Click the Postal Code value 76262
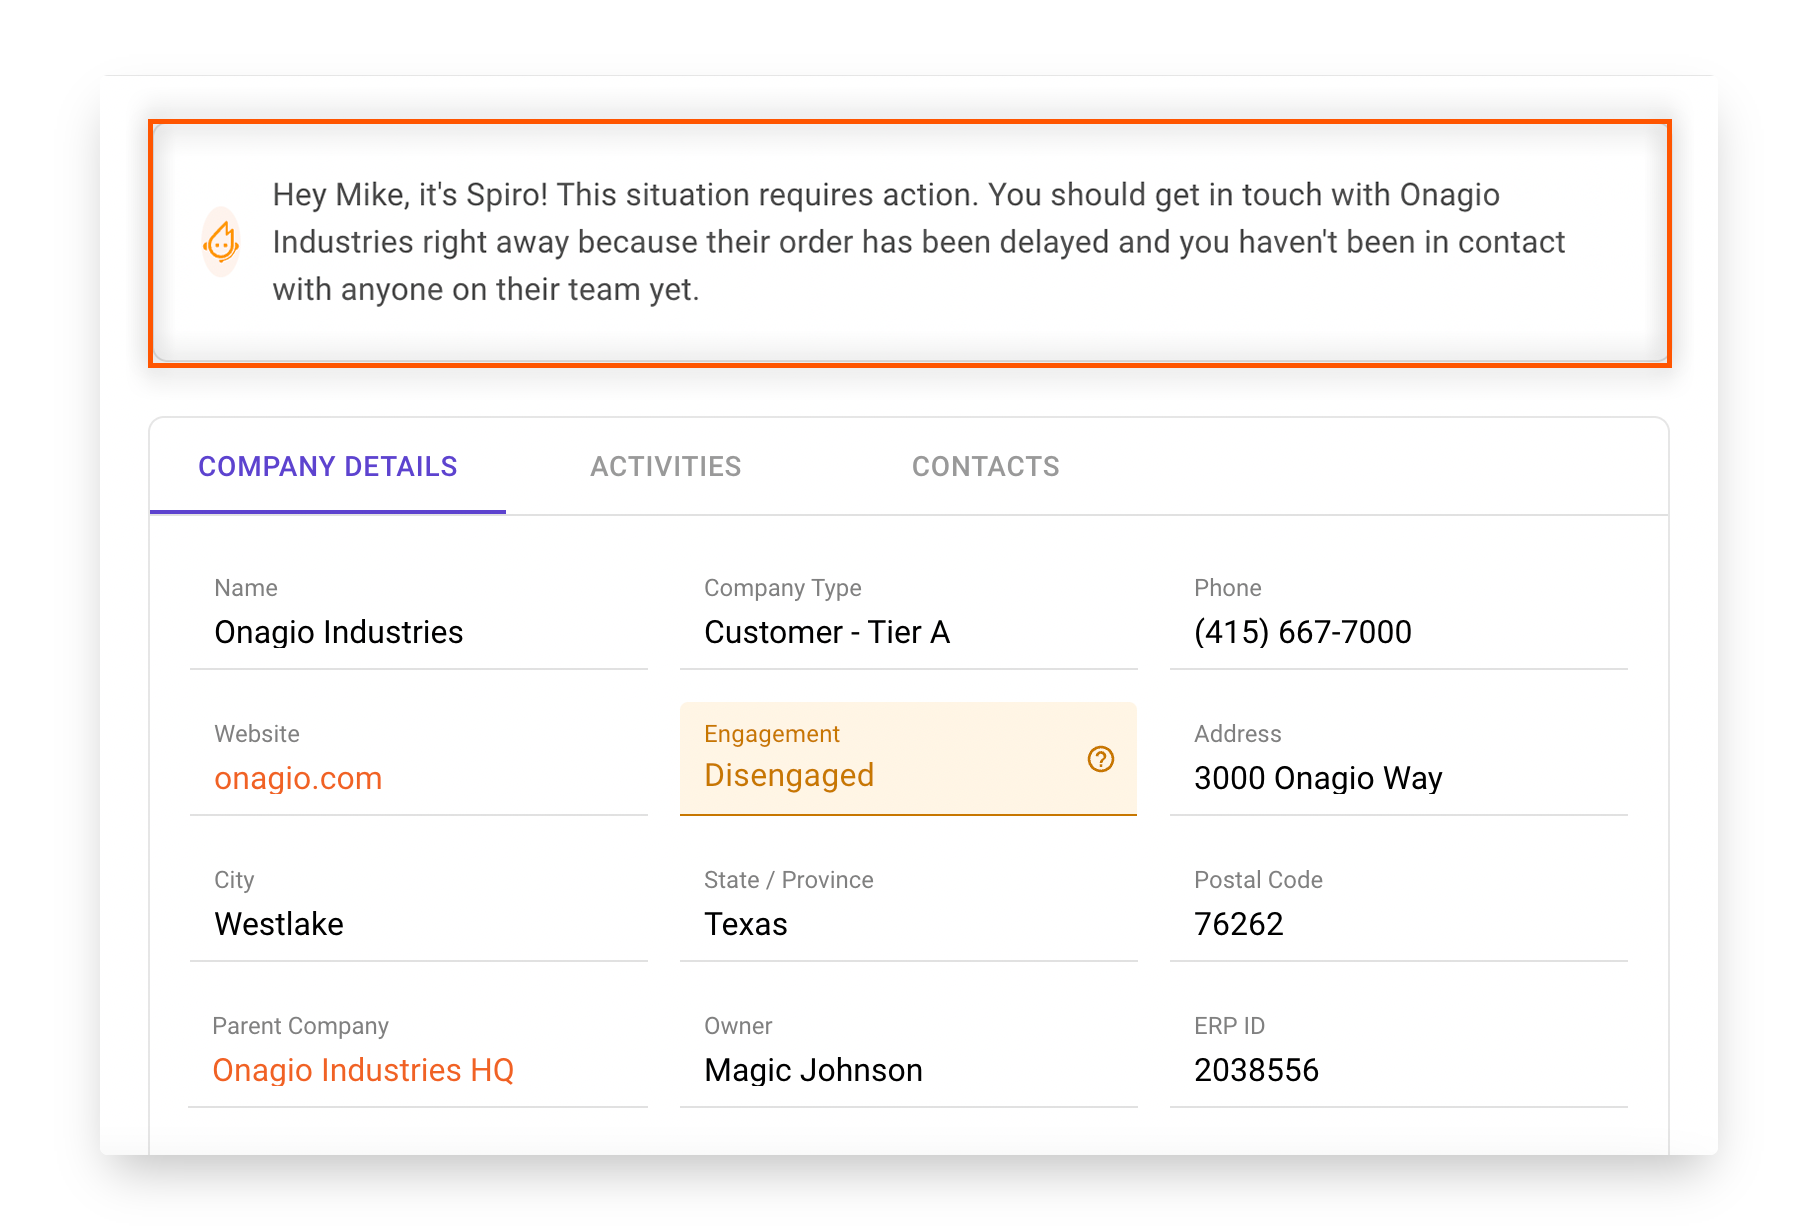Viewport: 1818px width, 1230px height. [x=1239, y=924]
